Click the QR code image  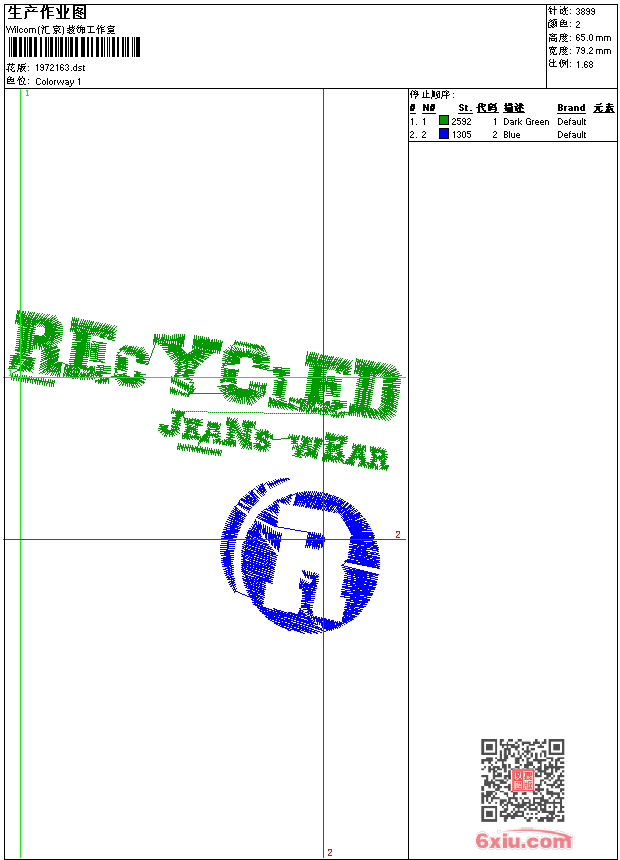[523, 780]
